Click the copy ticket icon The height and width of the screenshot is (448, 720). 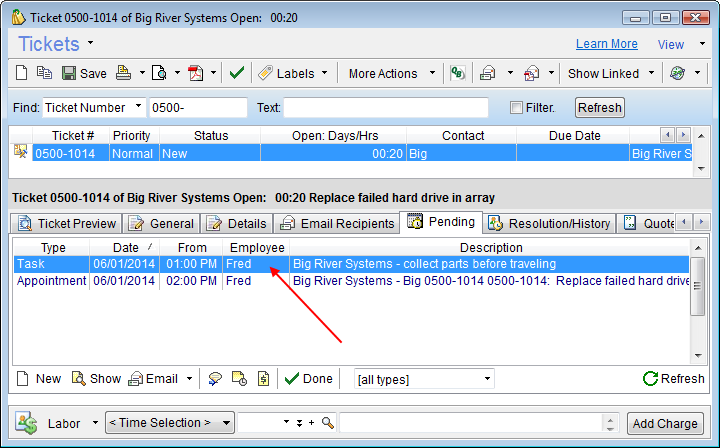click(45, 73)
